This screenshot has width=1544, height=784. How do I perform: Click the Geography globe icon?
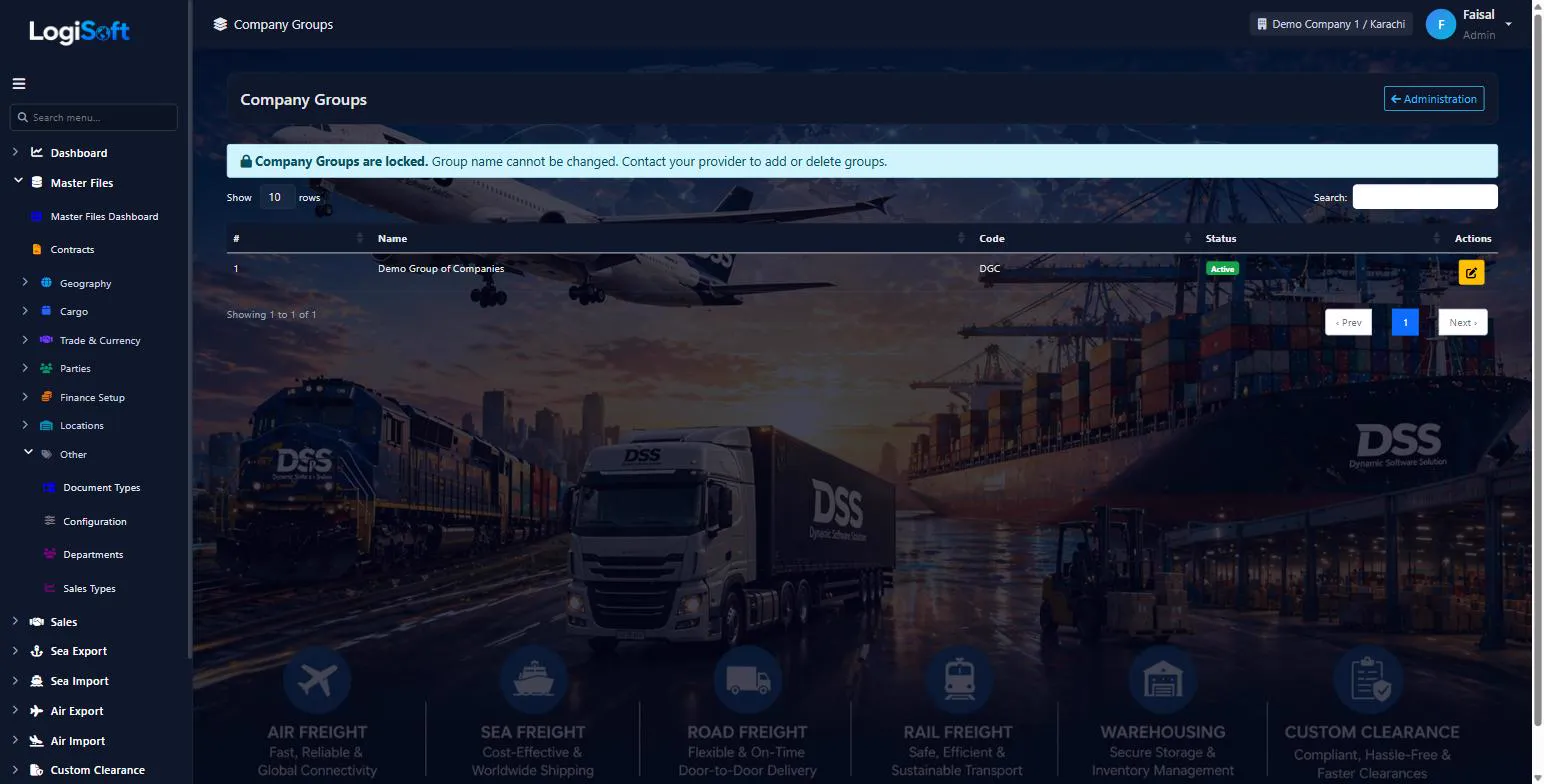click(46, 283)
